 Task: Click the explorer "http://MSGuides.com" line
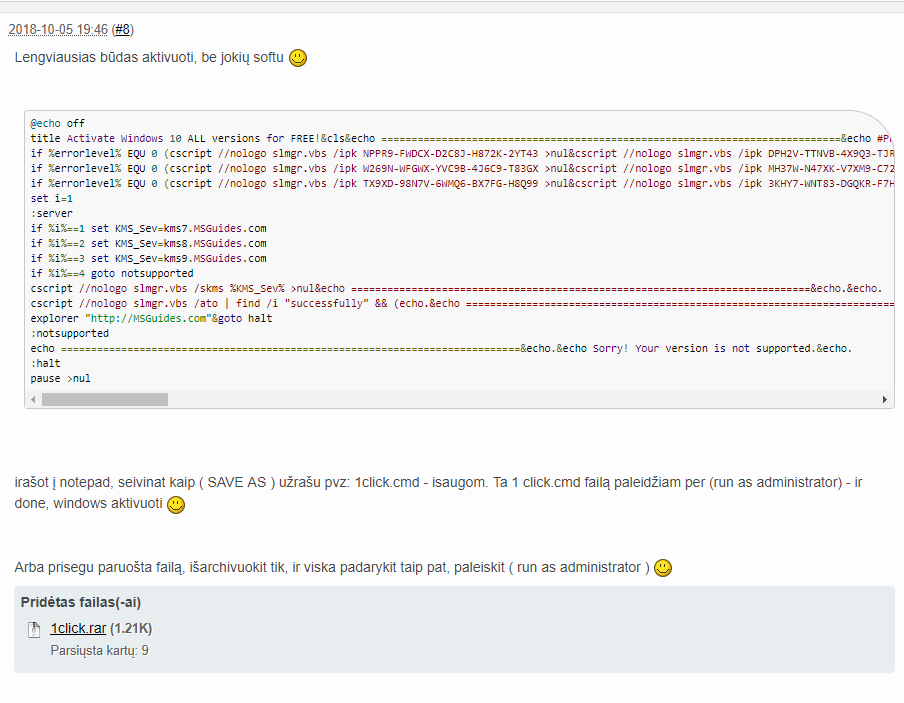coord(152,318)
